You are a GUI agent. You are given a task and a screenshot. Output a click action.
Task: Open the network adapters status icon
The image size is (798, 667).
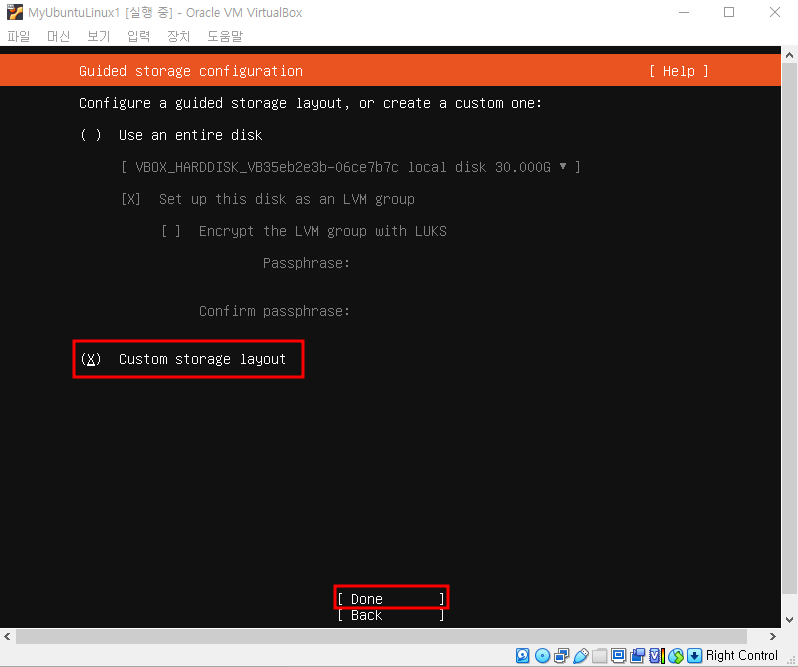562,655
